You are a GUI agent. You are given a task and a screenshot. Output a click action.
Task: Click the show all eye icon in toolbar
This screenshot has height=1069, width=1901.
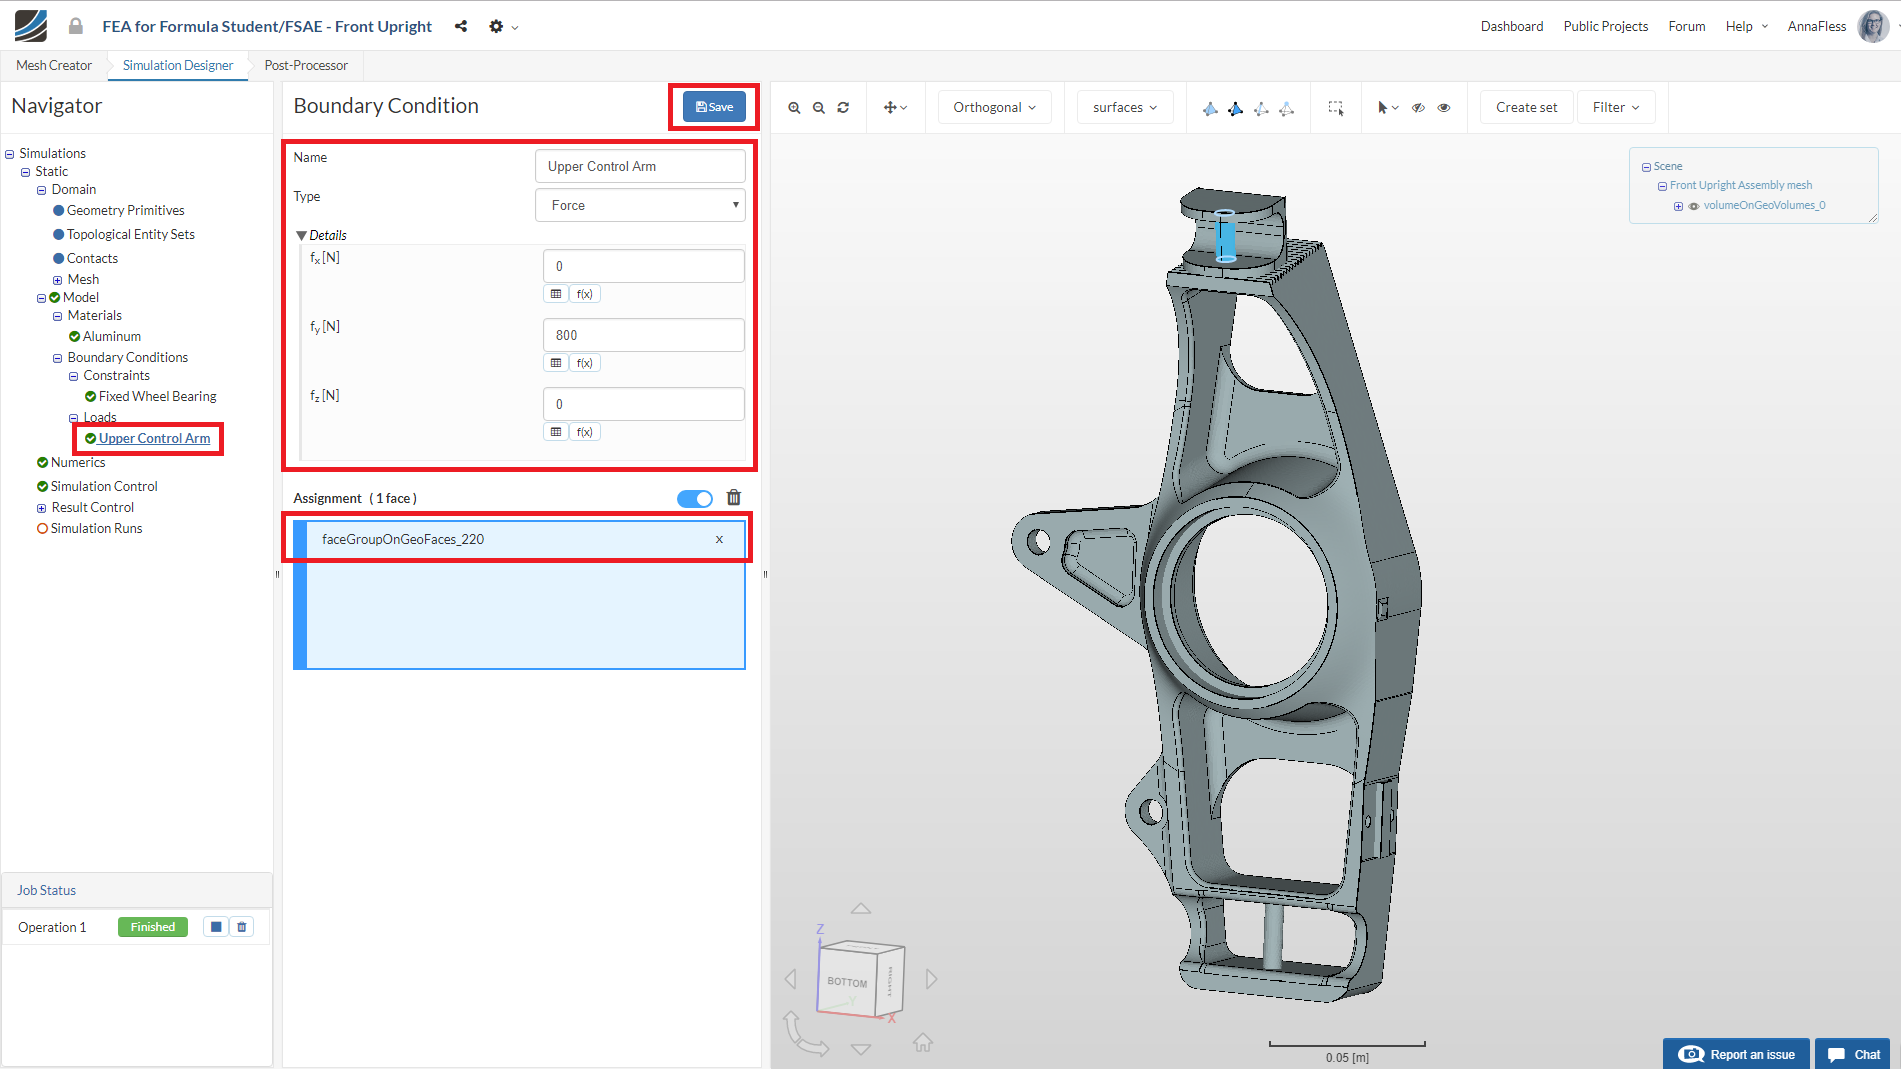click(x=1444, y=108)
